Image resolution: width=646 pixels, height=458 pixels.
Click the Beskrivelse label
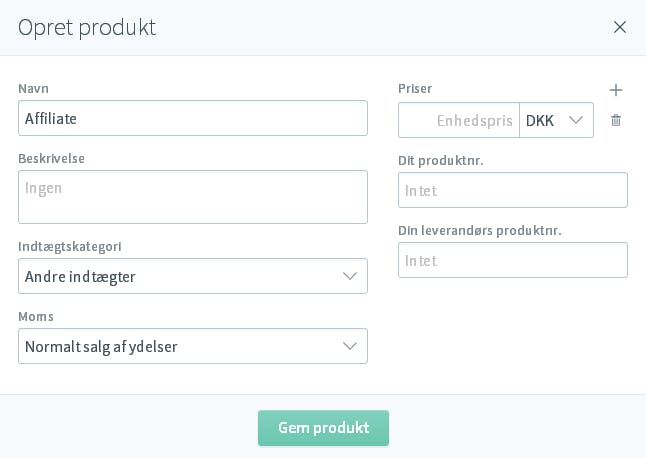click(51, 159)
